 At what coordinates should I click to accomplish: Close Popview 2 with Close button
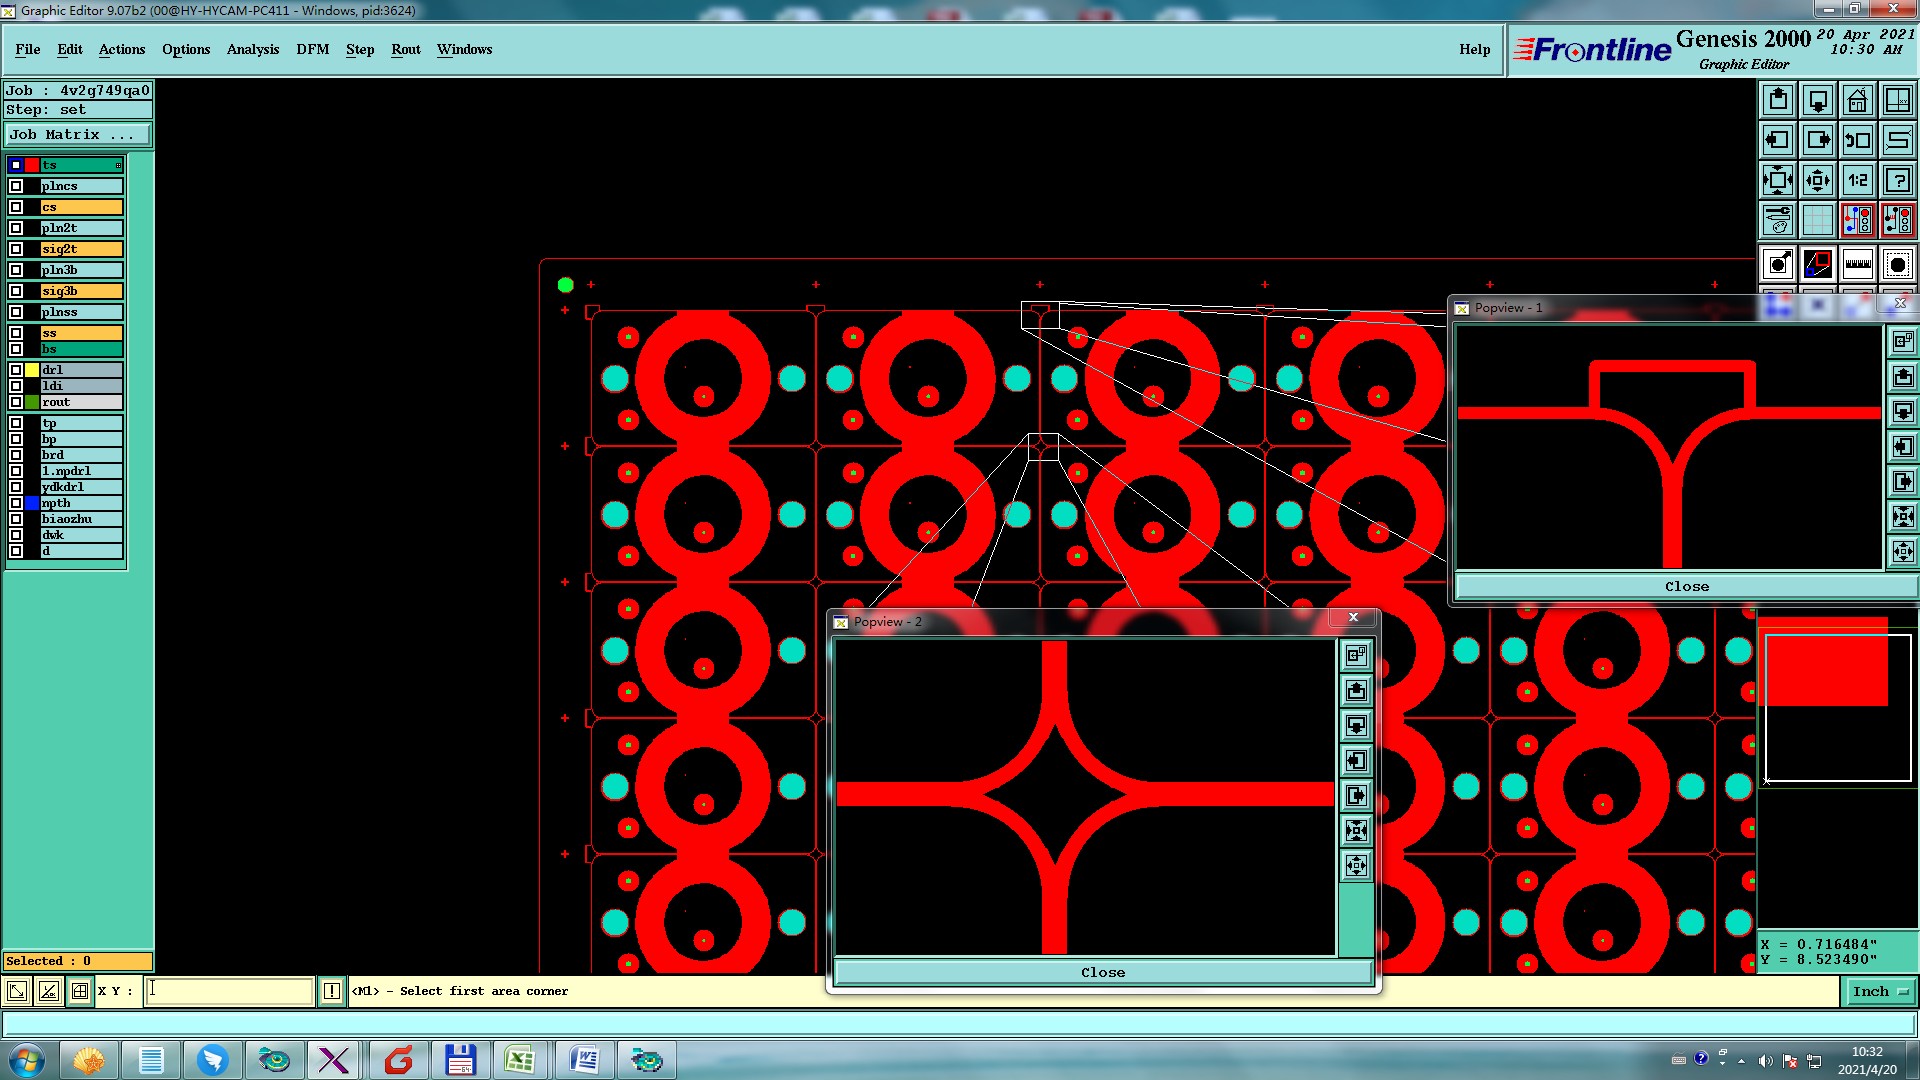tap(1102, 972)
